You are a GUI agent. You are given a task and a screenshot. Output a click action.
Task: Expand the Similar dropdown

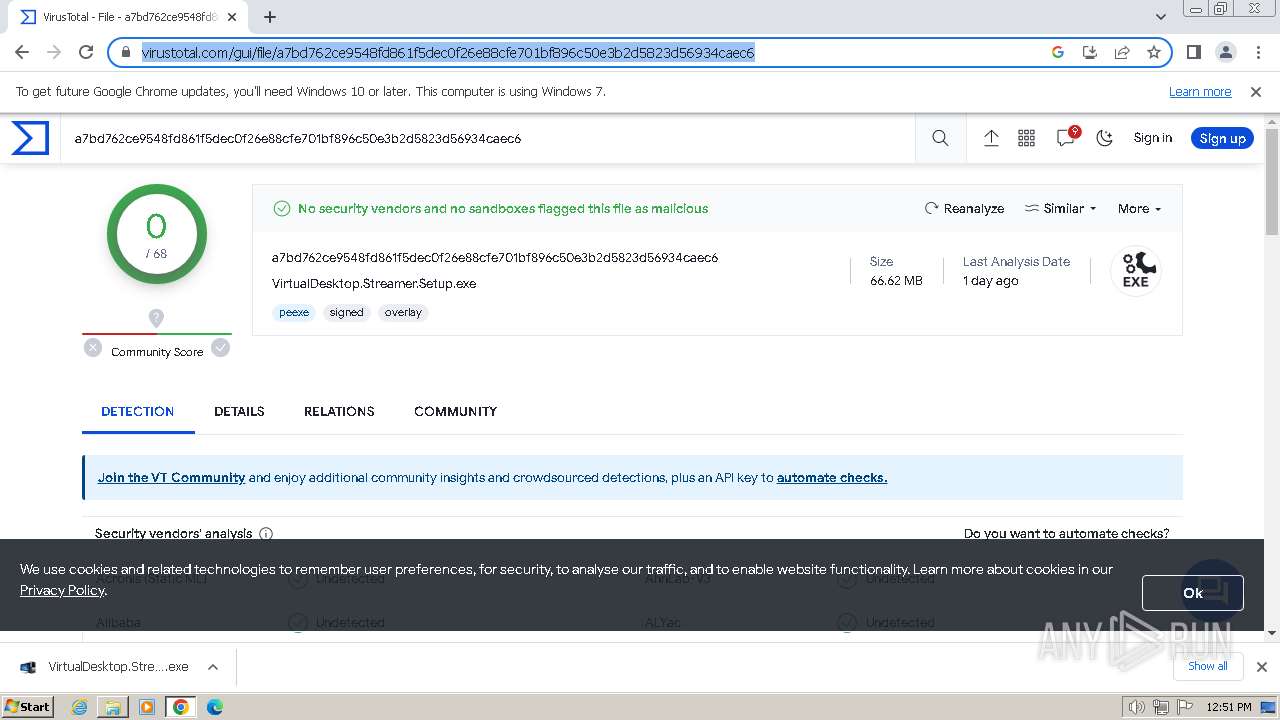tap(1061, 208)
